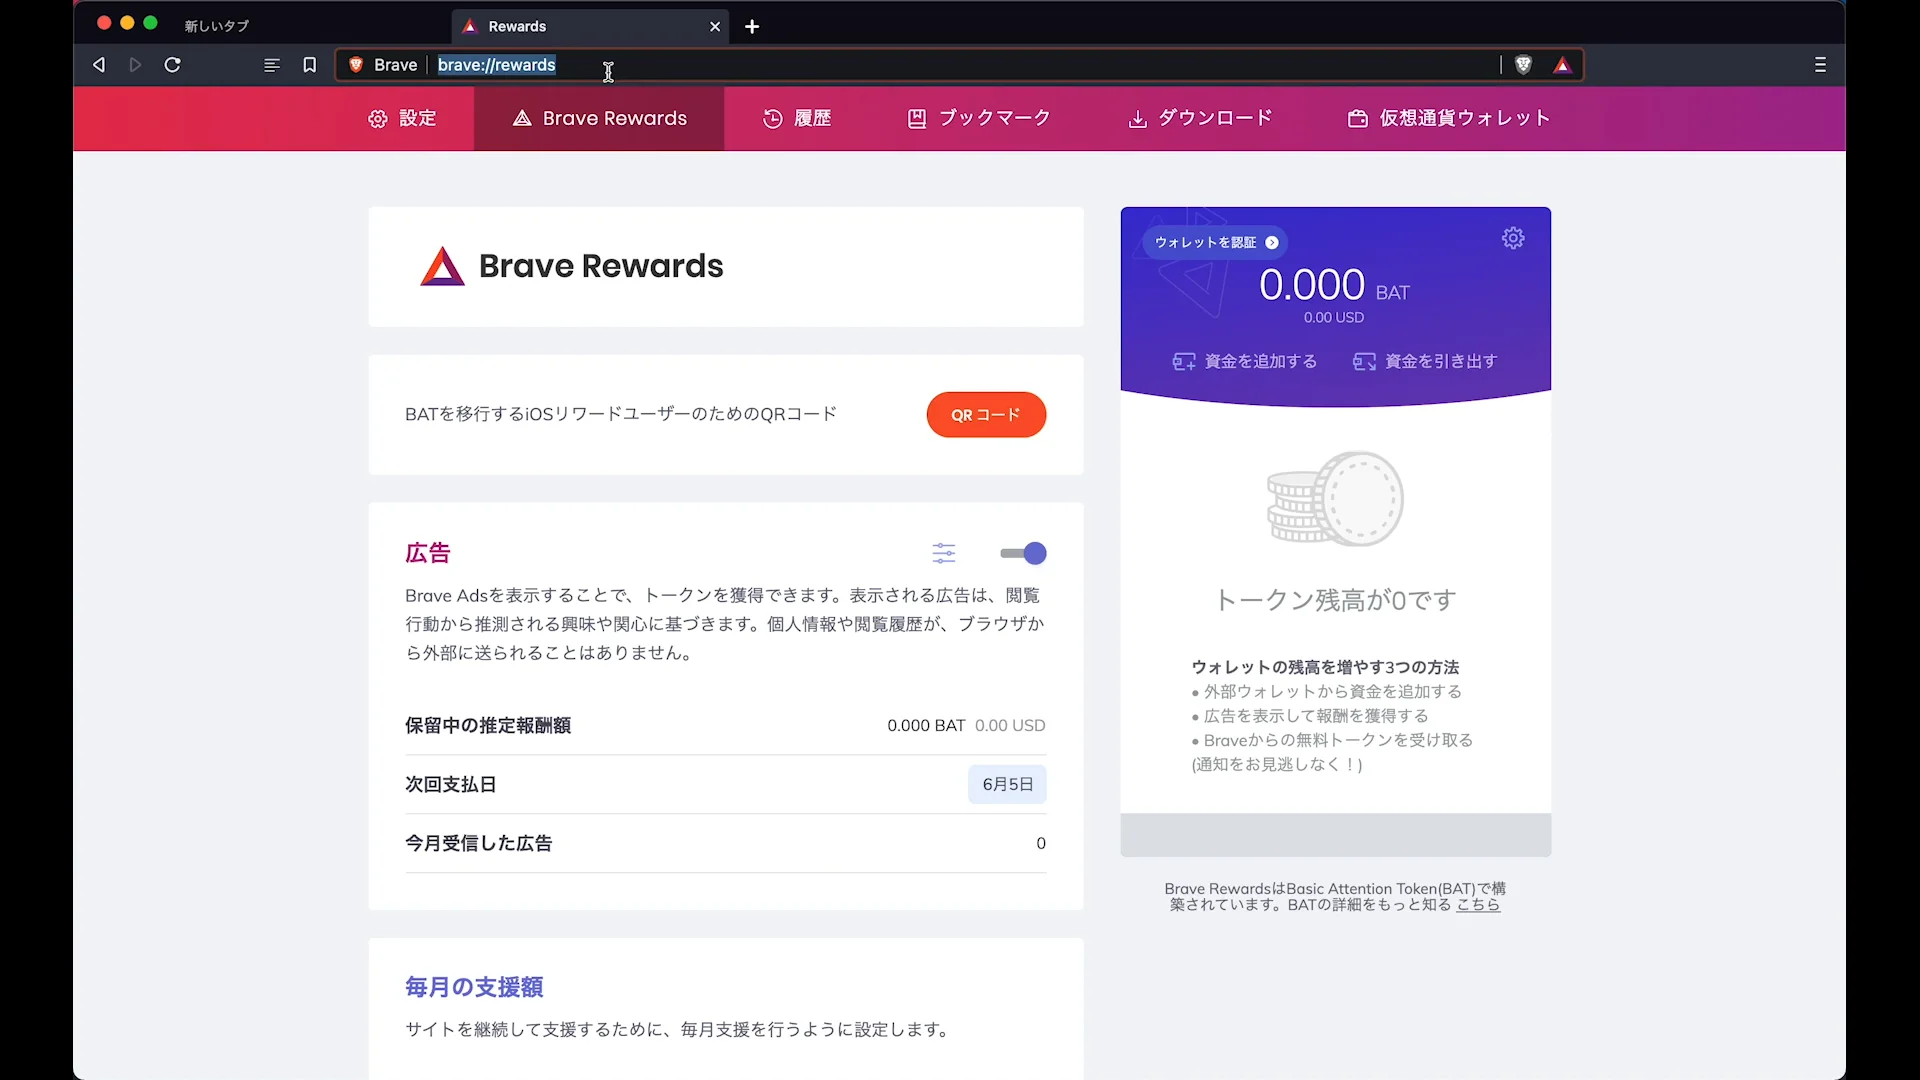Open the こちら link about BAT
The width and height of the screenshot is (1920, 1080).
tap(1479, 905)
